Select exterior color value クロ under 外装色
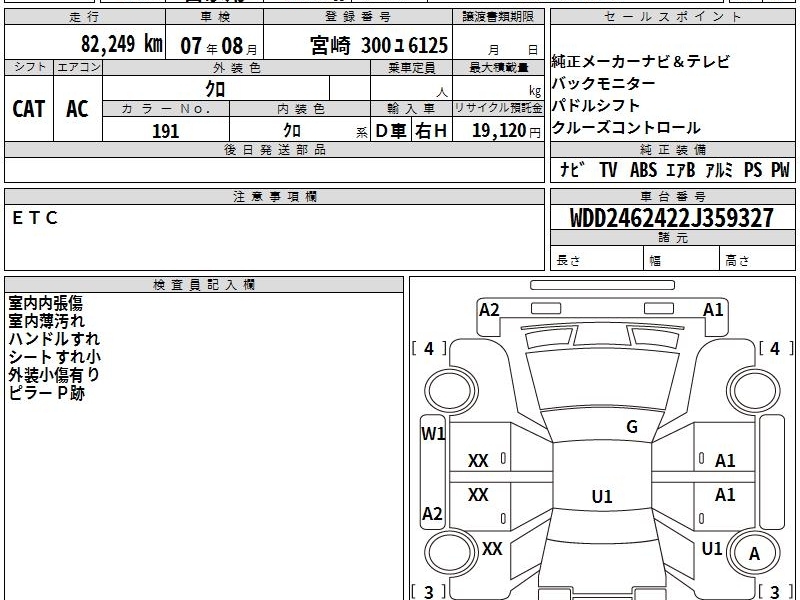800x600 pixels. pyautogui.click(x=215, y=89)
